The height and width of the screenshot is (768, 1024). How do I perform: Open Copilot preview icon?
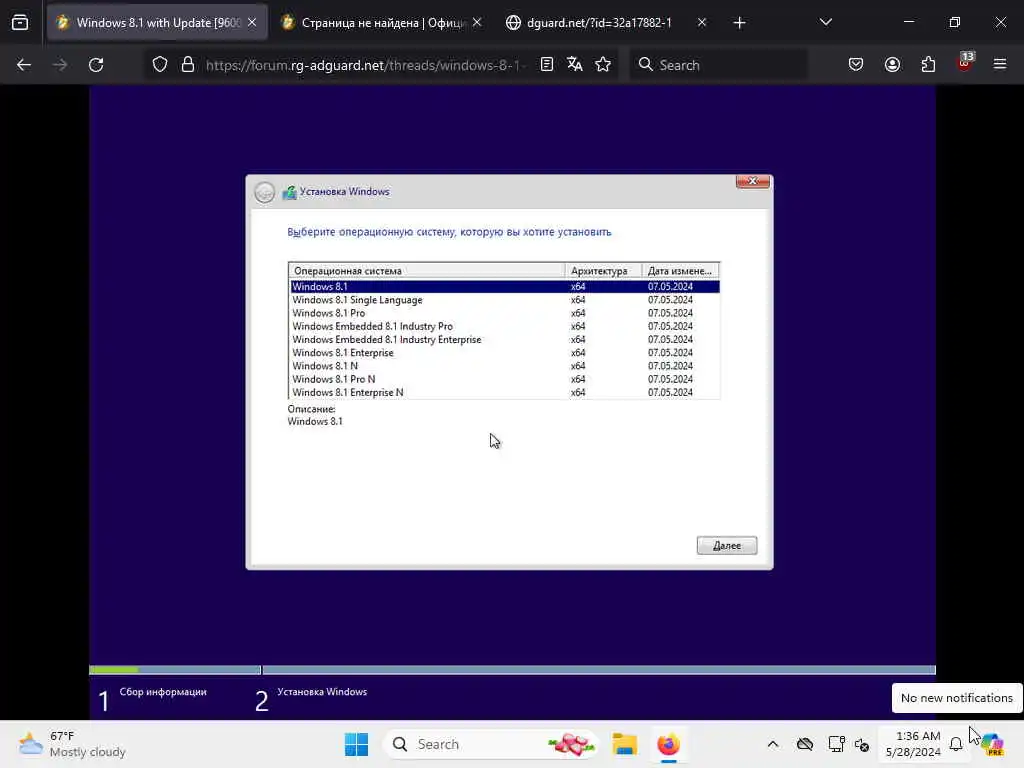(992, 744)
